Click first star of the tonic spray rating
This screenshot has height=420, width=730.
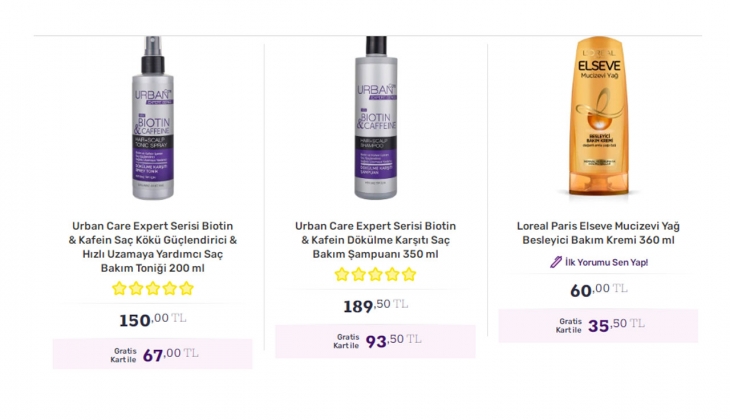coord(119,289)
